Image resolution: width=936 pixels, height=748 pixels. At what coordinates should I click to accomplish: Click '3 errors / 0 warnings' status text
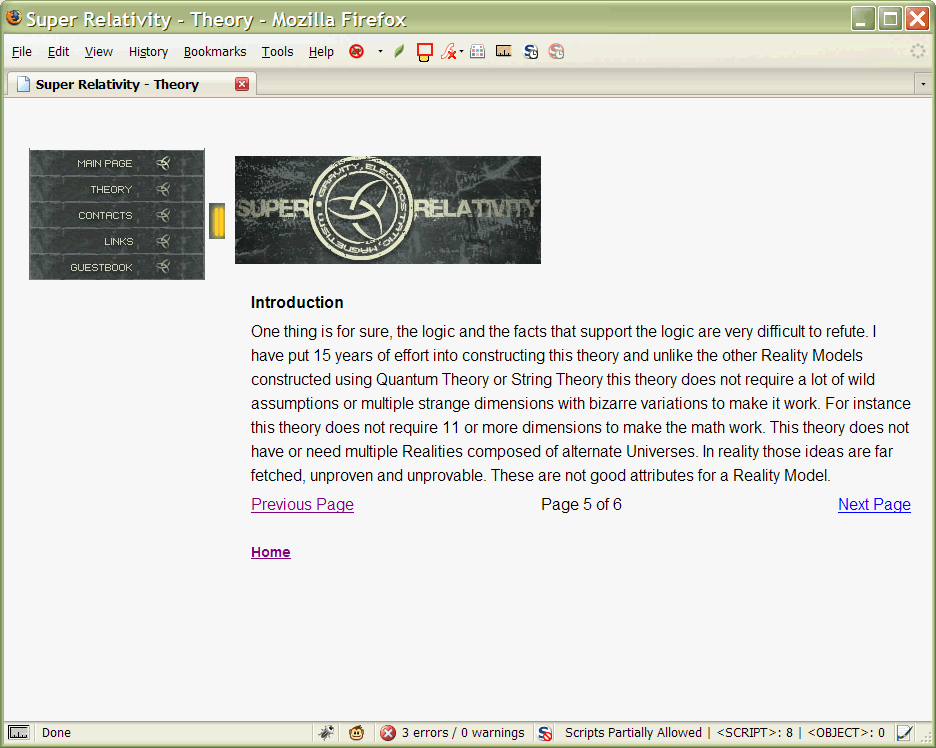(463, 732)
